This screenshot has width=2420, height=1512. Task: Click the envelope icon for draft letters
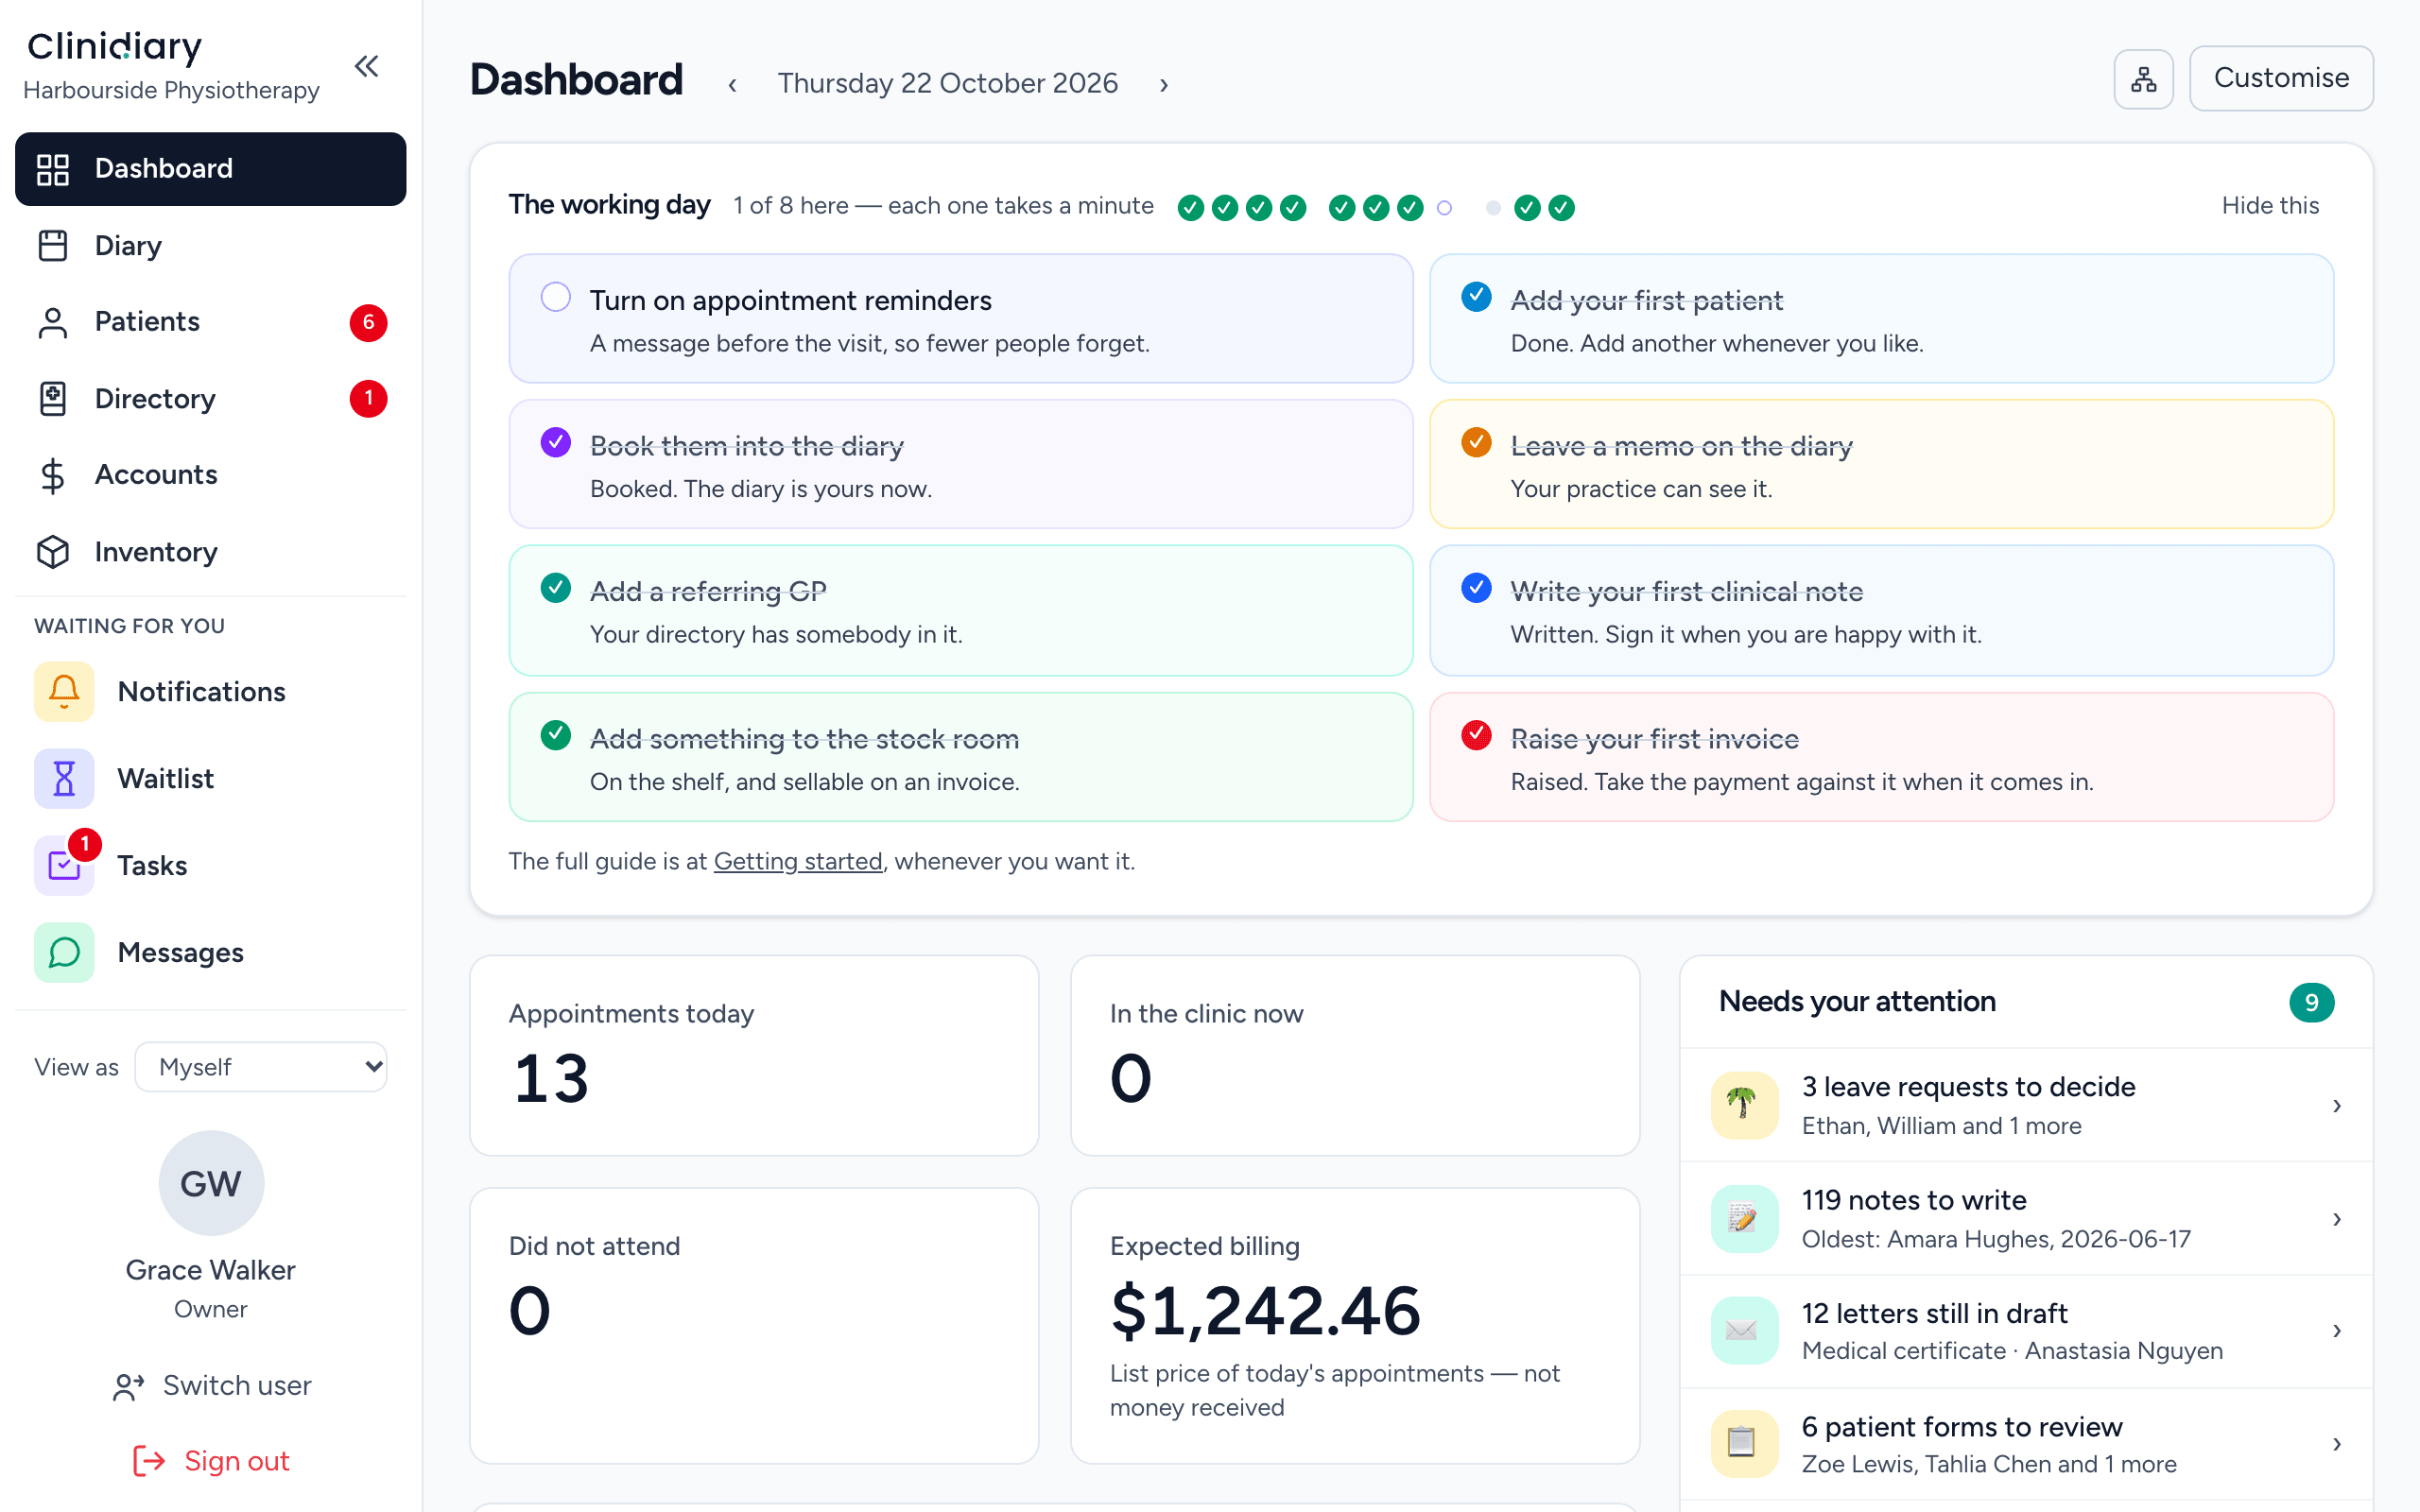coord(1744,1331)
